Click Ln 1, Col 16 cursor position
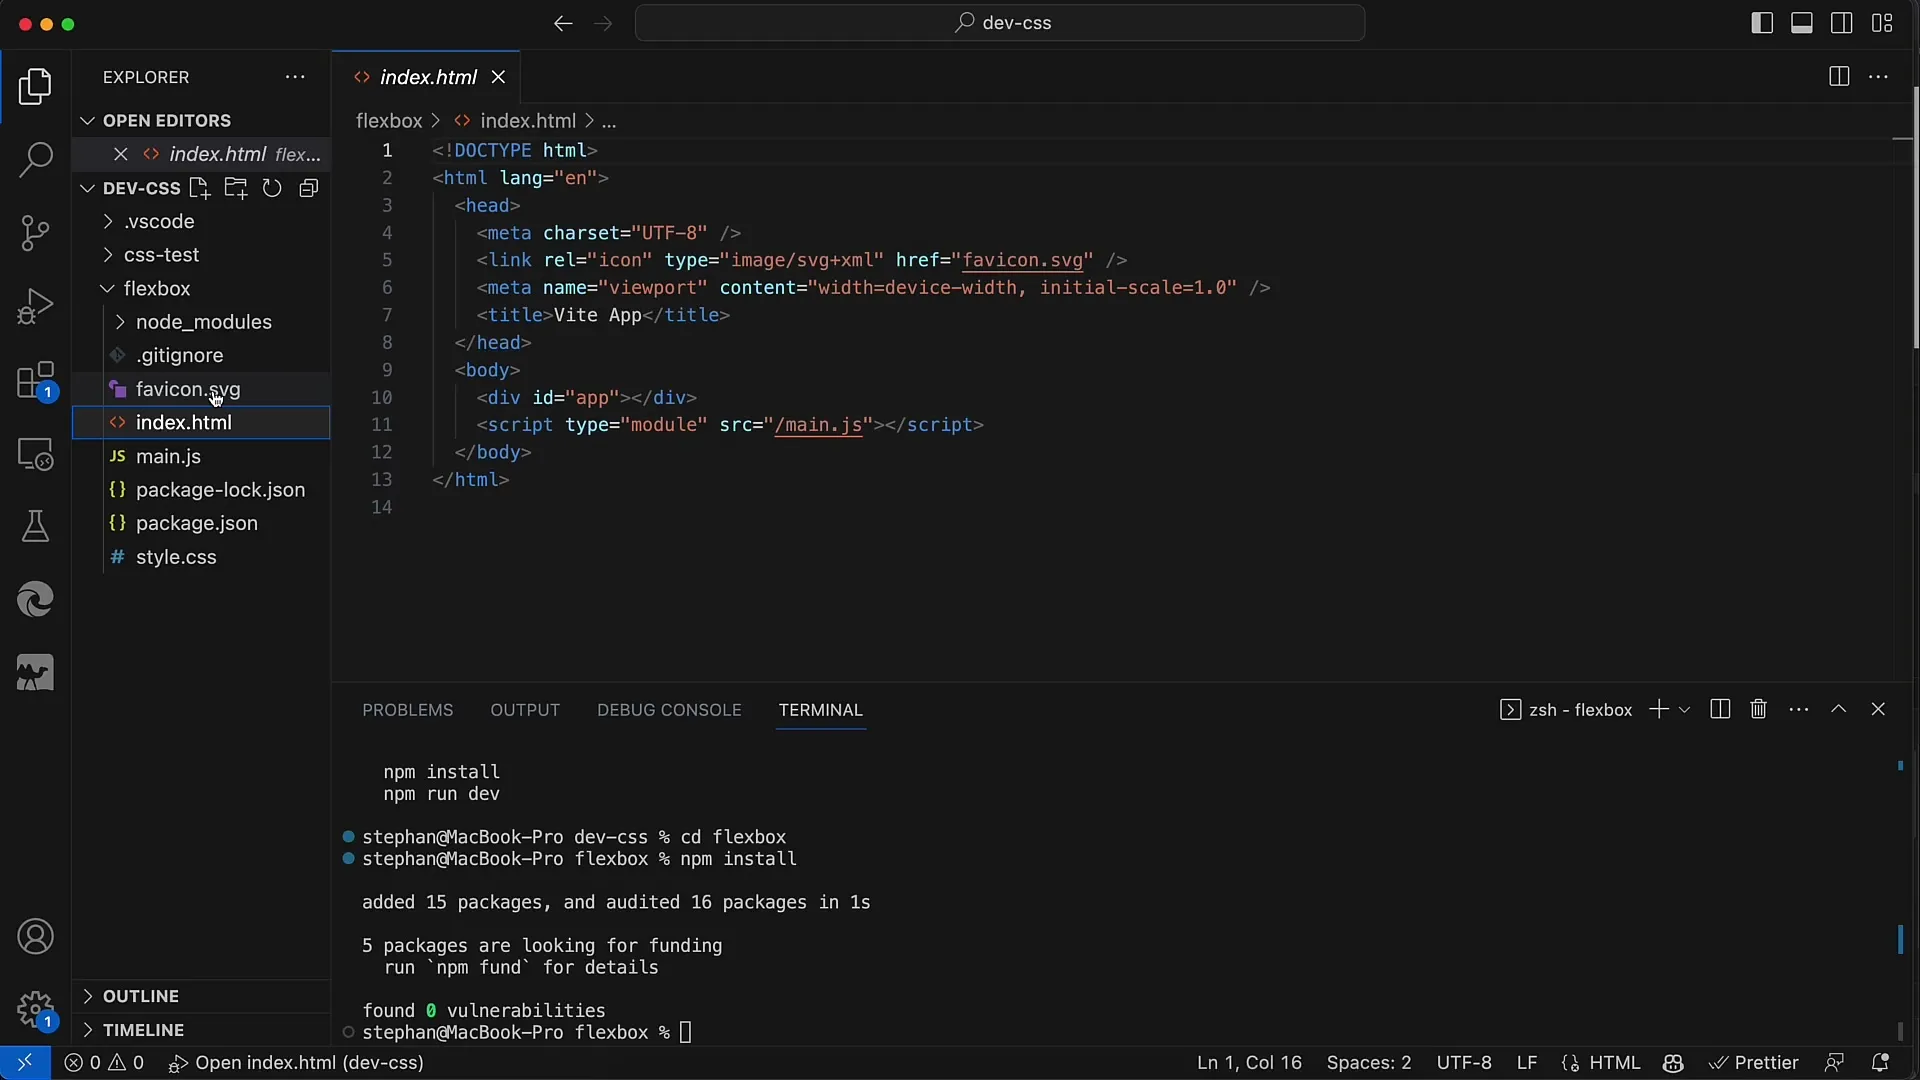Viewport: 1920px width, 1080px height. [x=1249, y=1062]
